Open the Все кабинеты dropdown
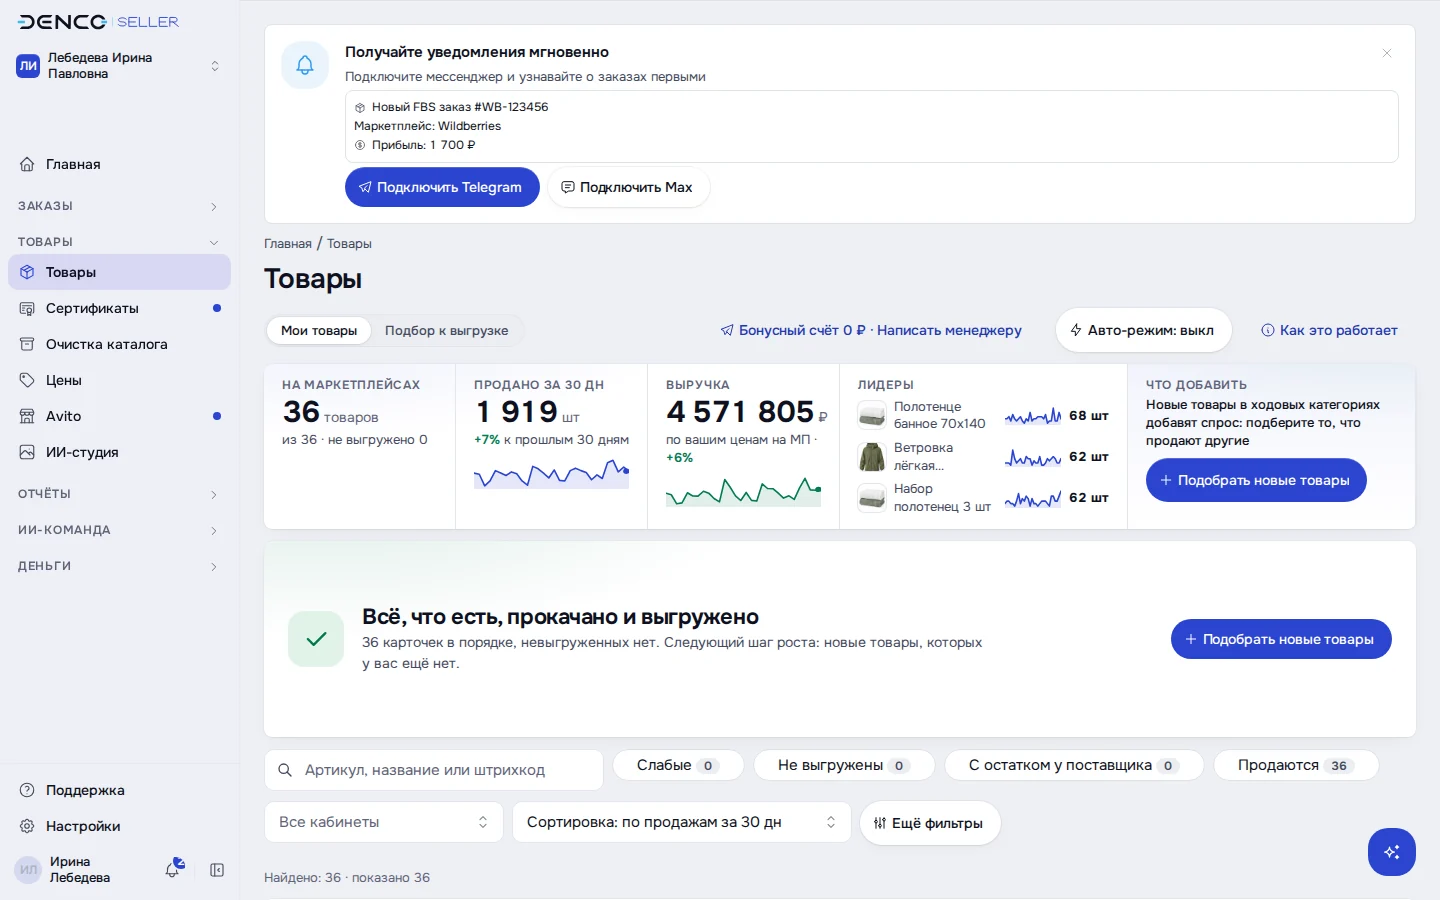Image resolution: width=1440 pixels, height=900 pixels. tap(384, 822)
